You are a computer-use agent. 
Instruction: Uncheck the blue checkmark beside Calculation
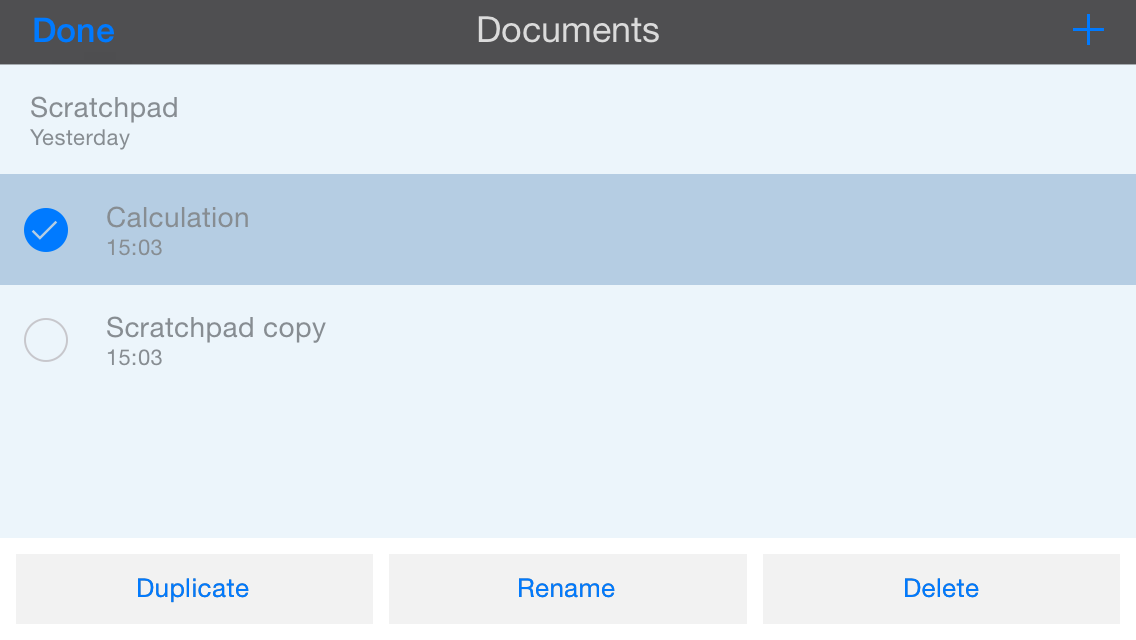click(x=46, y=230)
